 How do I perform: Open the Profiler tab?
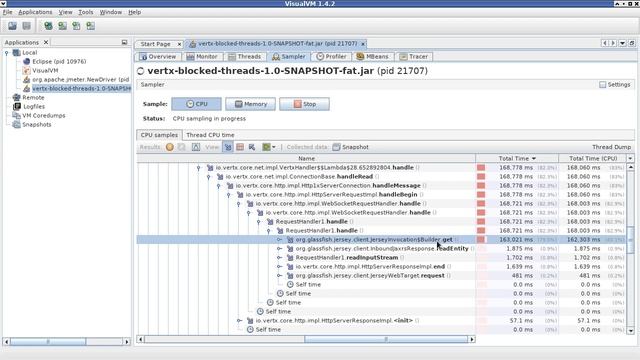tap(331, 57)
